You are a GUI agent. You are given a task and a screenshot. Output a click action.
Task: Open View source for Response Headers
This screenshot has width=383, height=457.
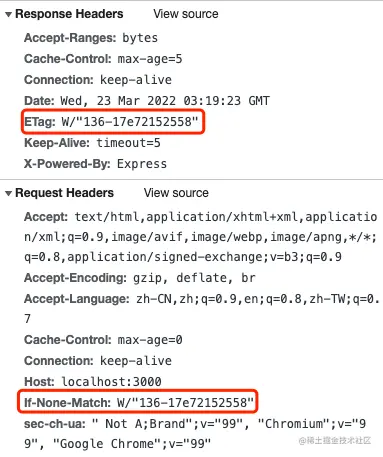click(x=186, y=14)
